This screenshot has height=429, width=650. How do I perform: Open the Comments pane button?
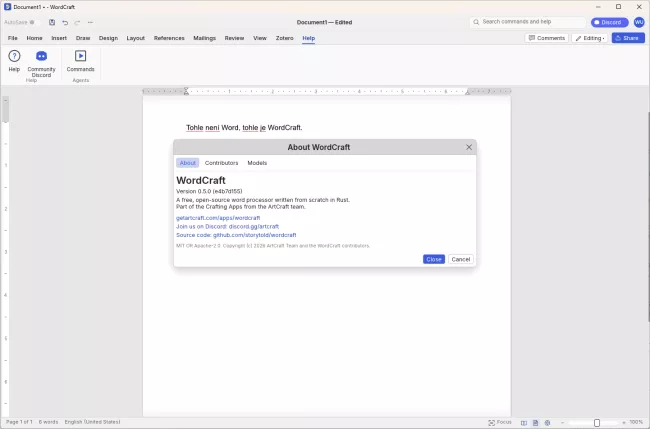pos(546,38)
